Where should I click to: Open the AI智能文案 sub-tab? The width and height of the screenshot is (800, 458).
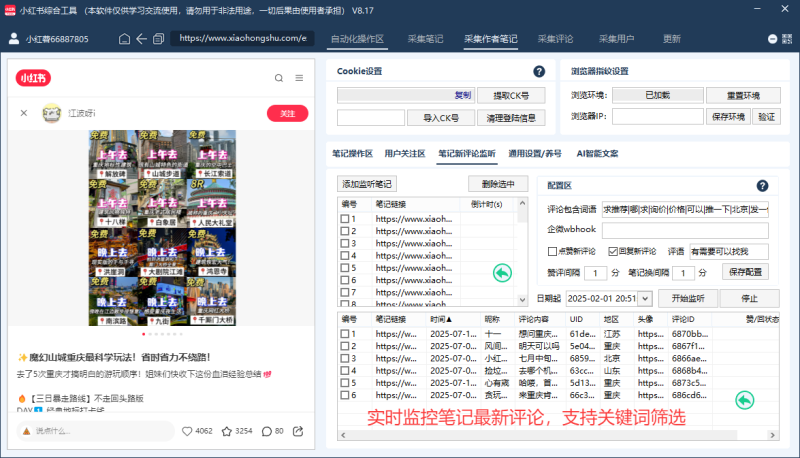[x=597, y=154]
